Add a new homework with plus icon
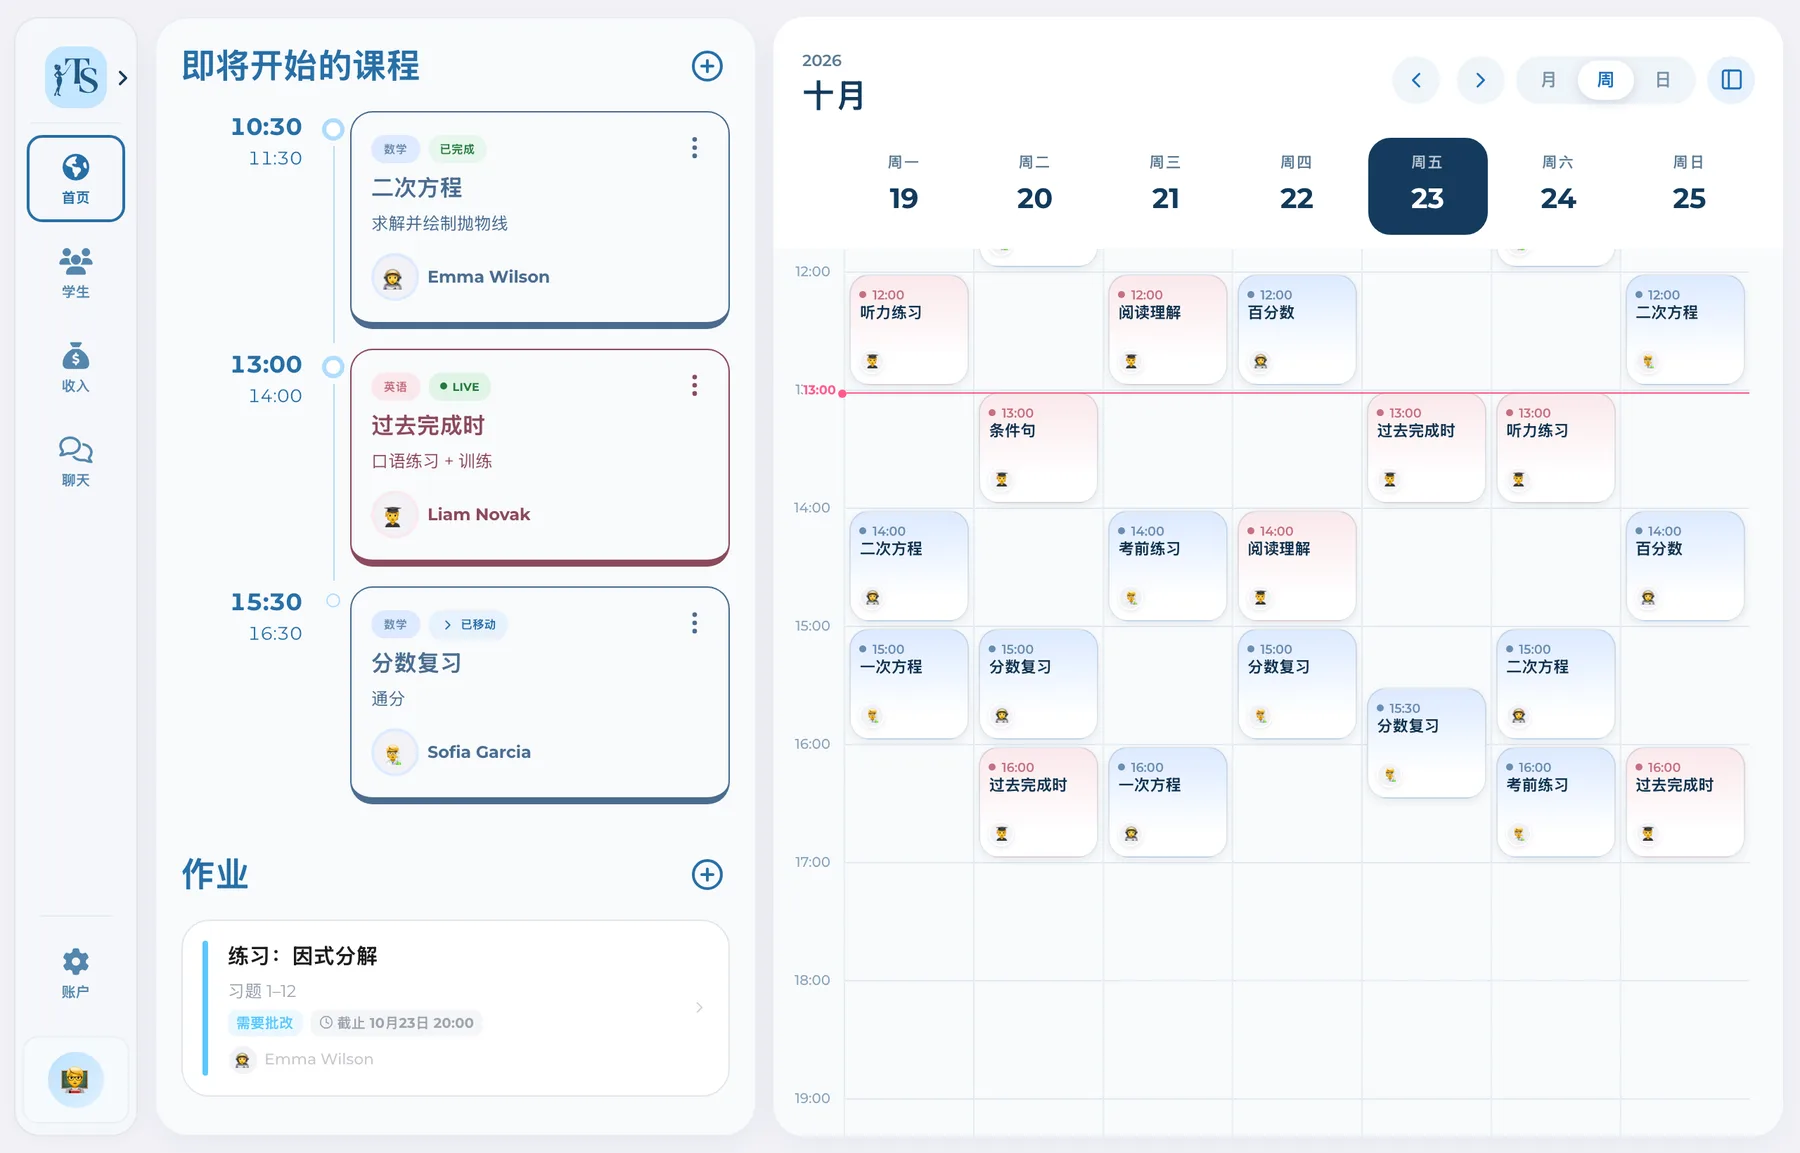The image size is (1800, 1153). point(707,874)
